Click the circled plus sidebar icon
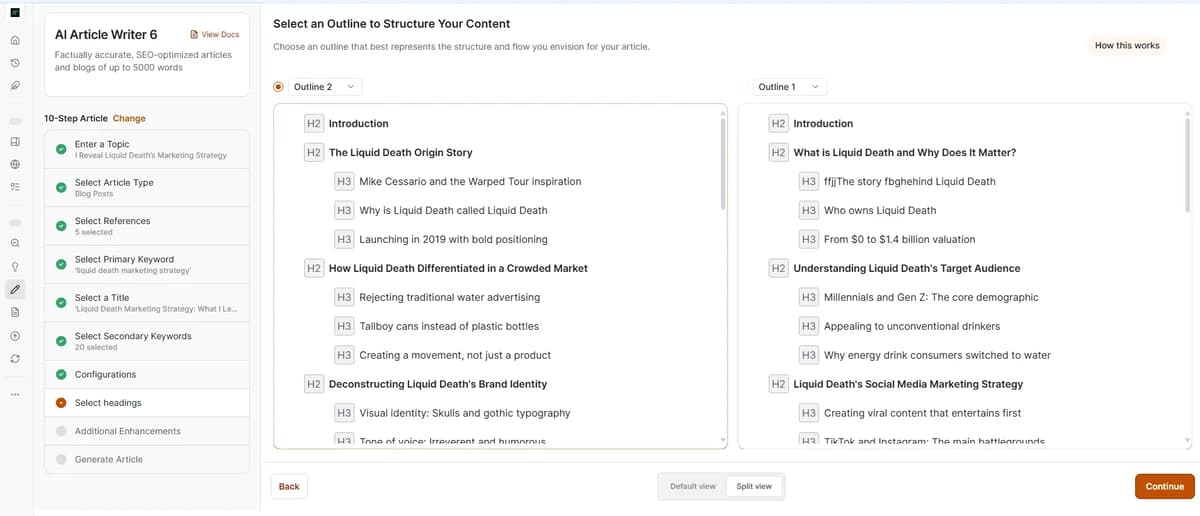This screenshot has width=1200, height=516. tap(15, 336)
